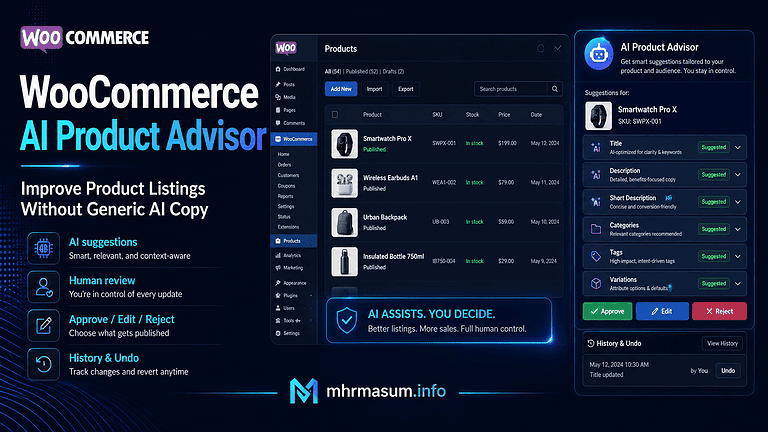Image resolution: width=768 pixels, height=432 pixels.
Task: Expand the Tags suggestion row
Action: pos(738,256)
